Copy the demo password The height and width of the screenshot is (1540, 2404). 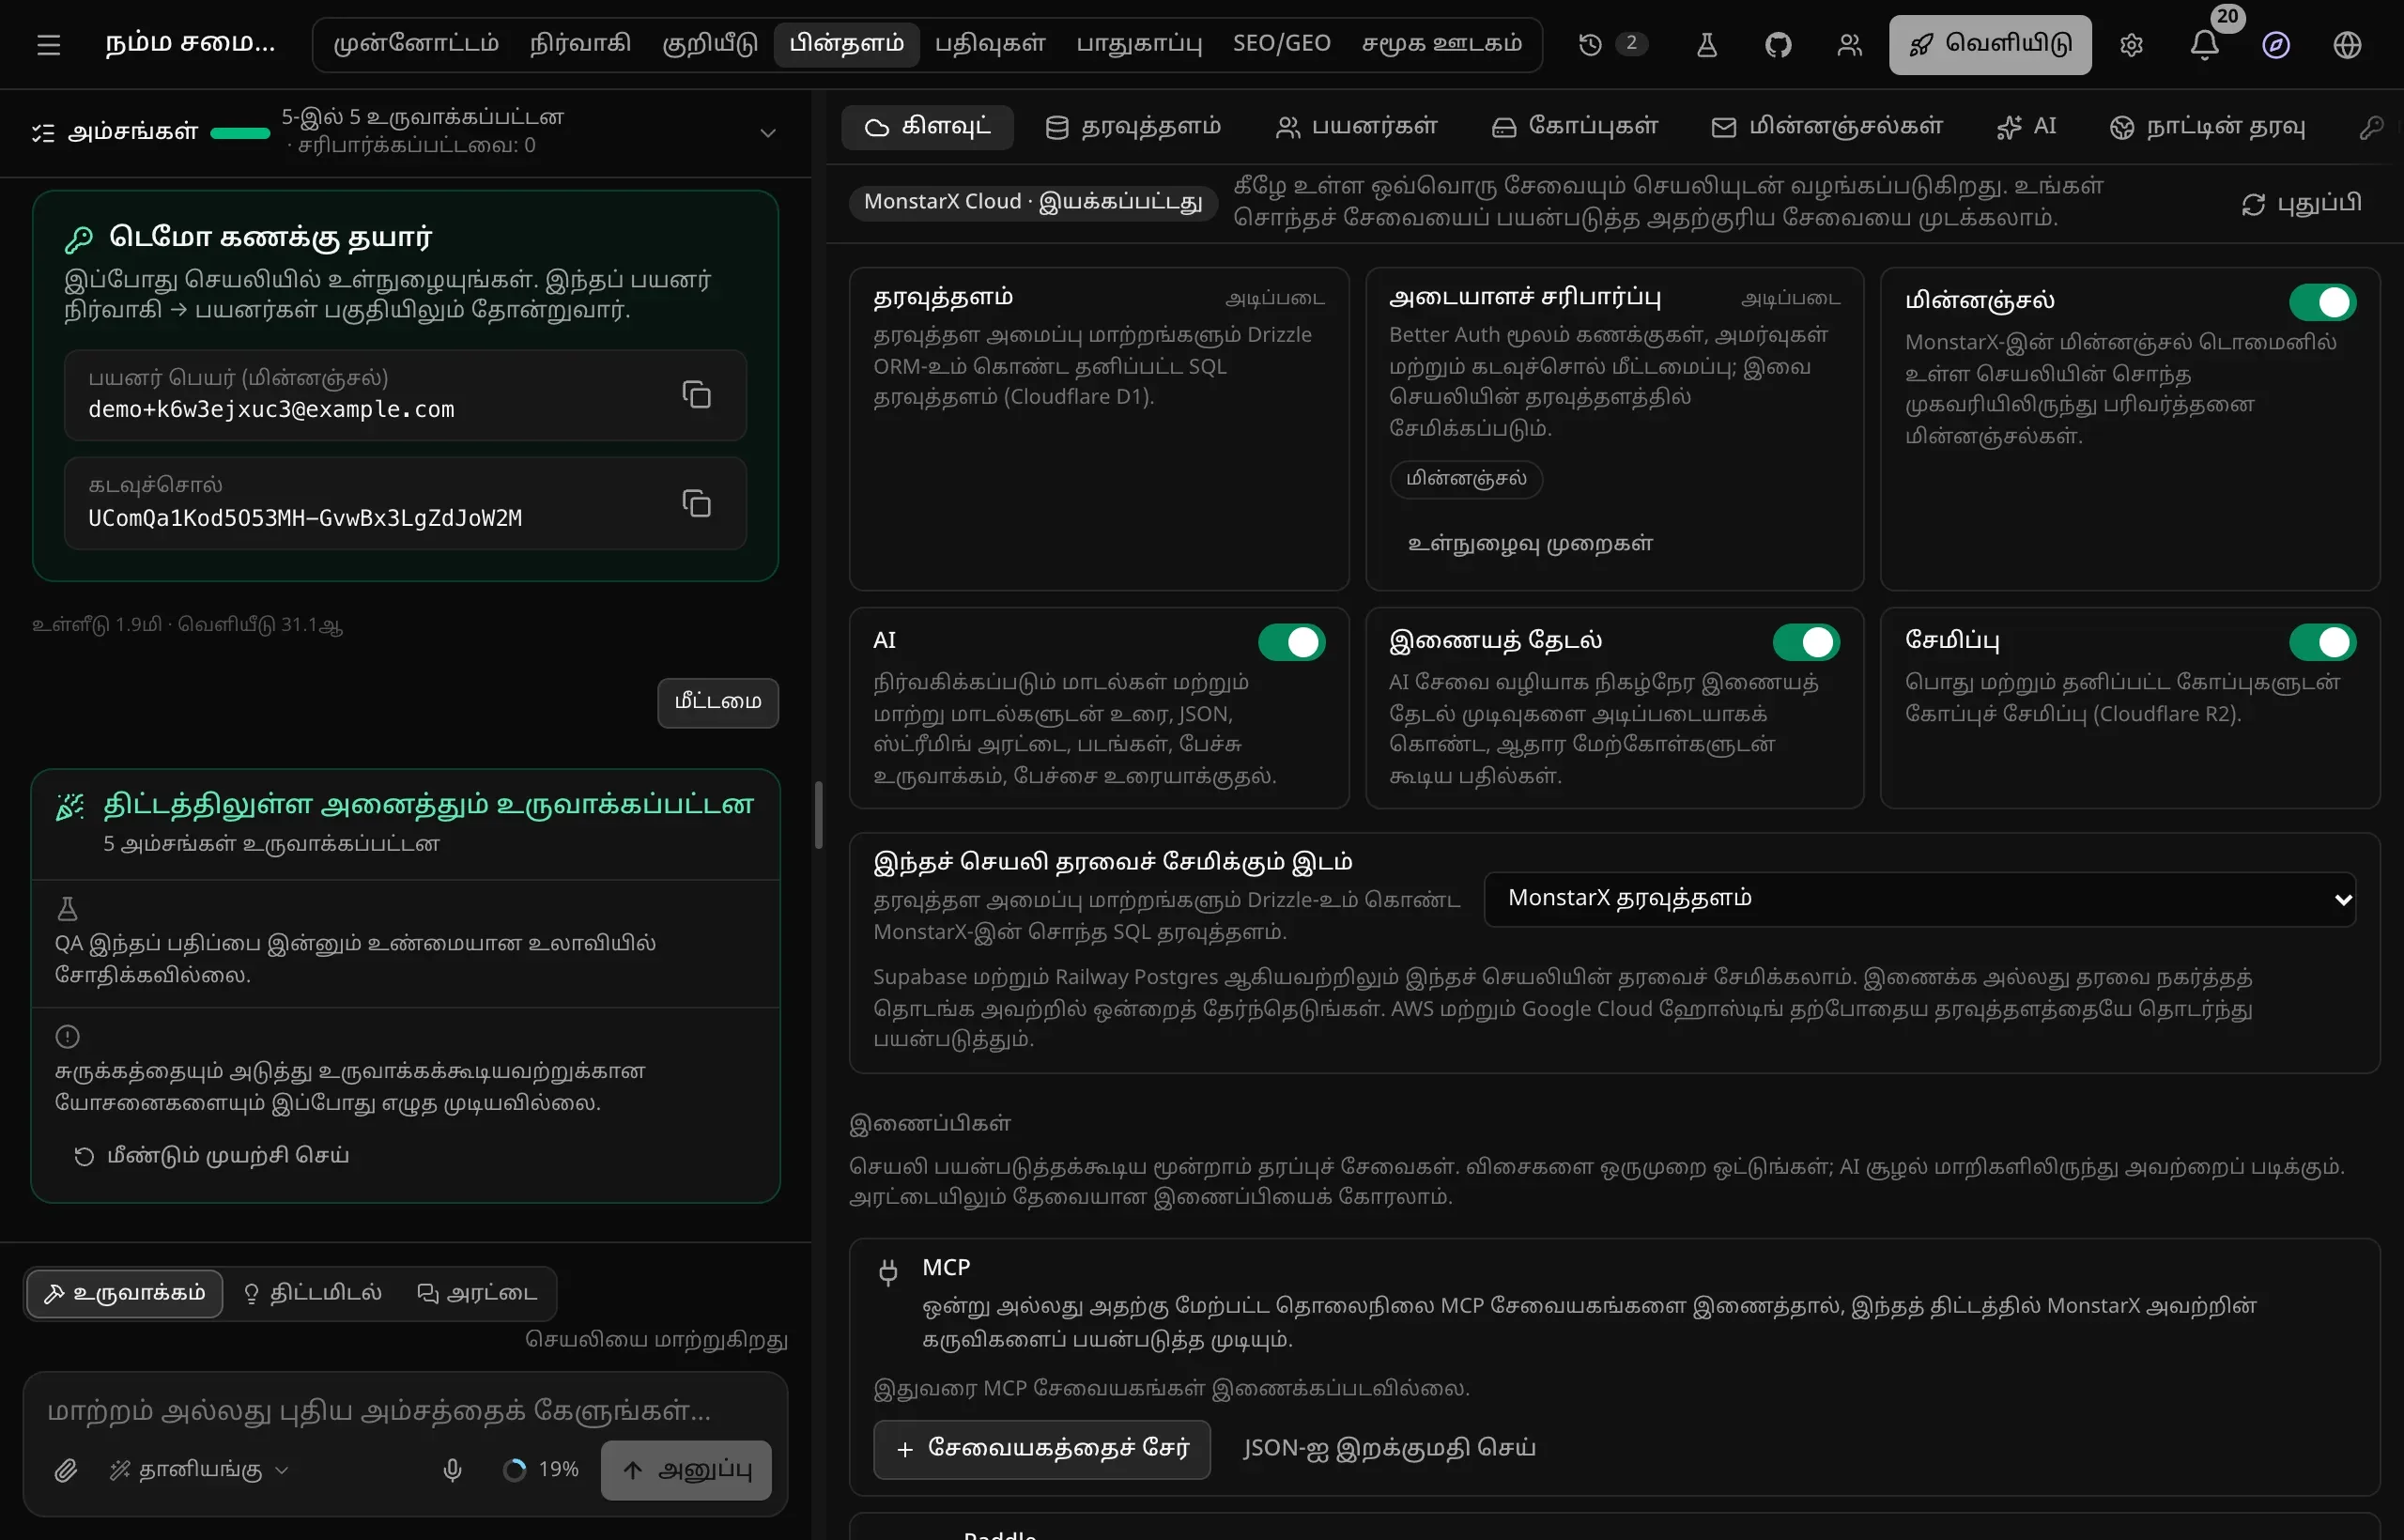[697, 503]
